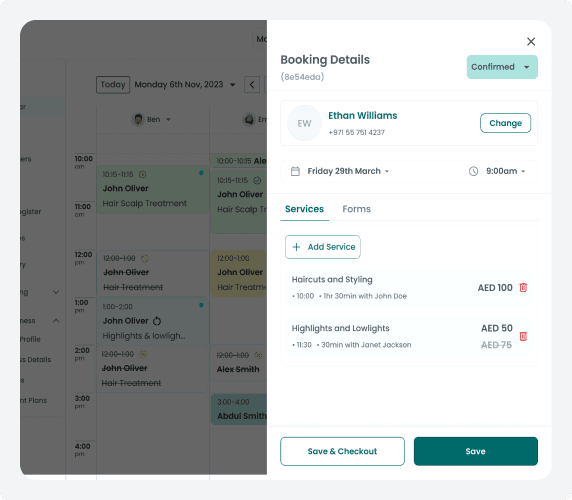This screenshot has height=500, width=572.
Task: Open the Details sidebar item
Action: 36,360
